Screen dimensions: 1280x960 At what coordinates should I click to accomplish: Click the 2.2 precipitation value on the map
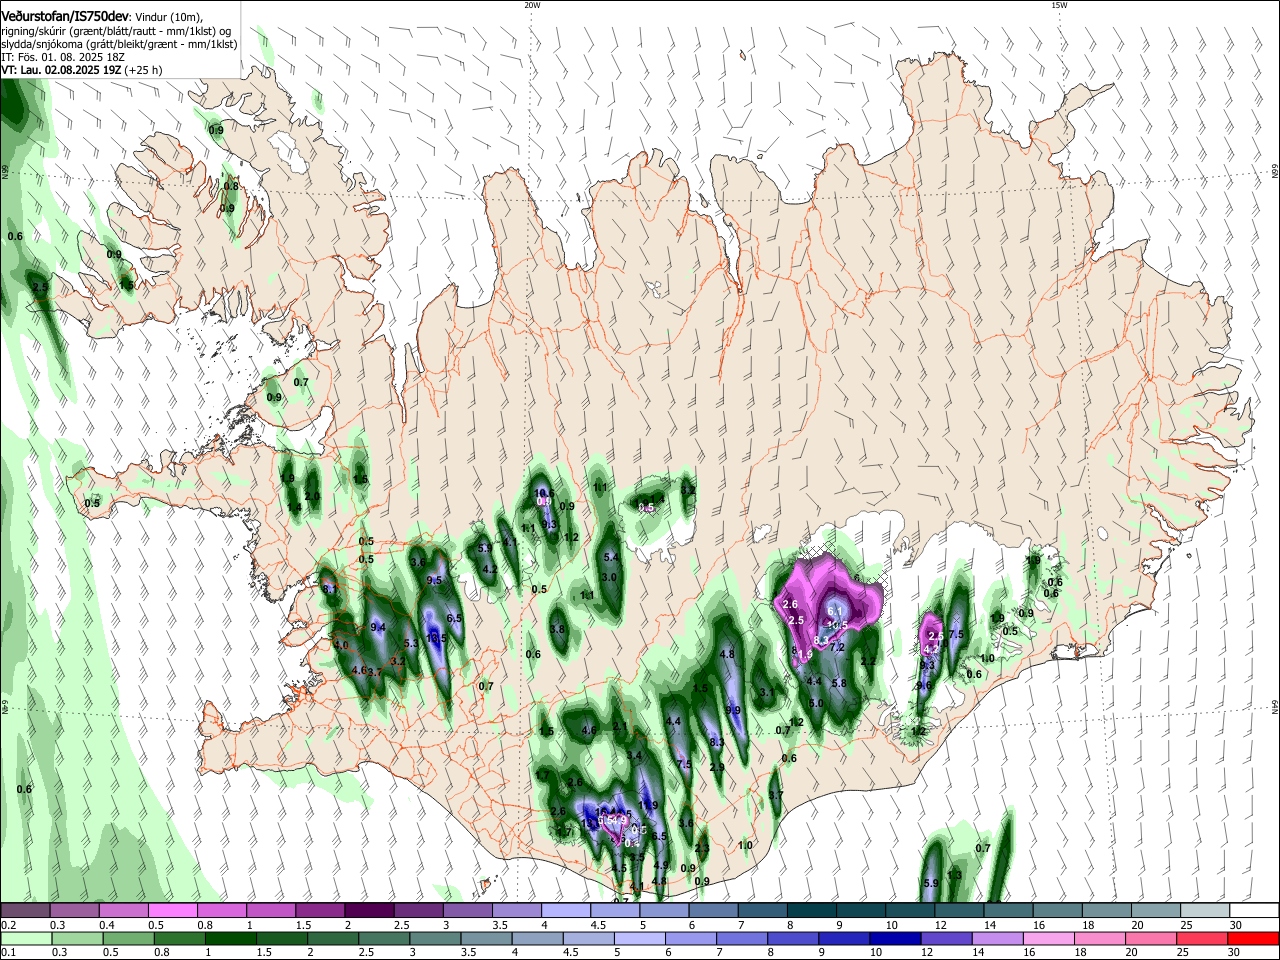(x=868, y=661)
